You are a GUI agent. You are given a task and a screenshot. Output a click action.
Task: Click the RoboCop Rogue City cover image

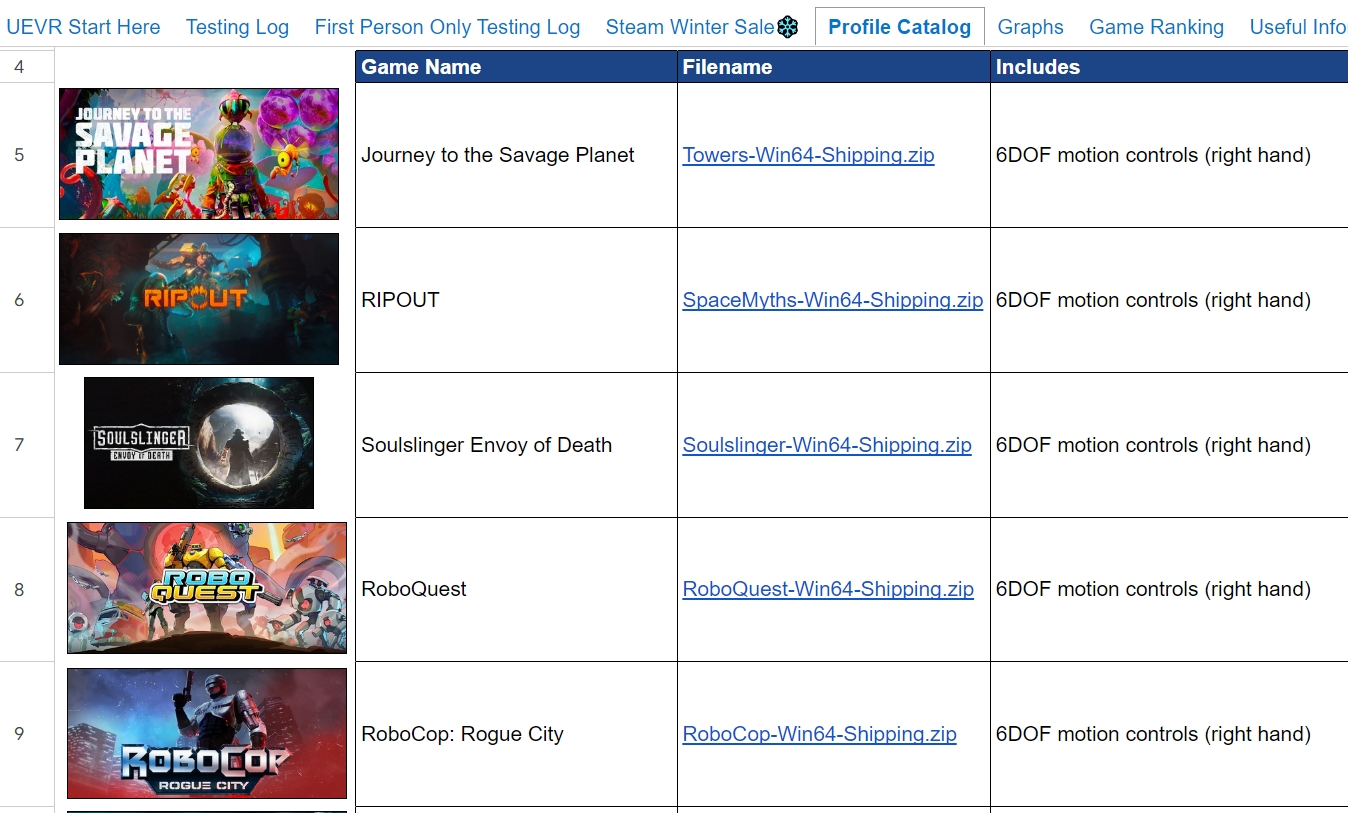click(x=207, y=733)
